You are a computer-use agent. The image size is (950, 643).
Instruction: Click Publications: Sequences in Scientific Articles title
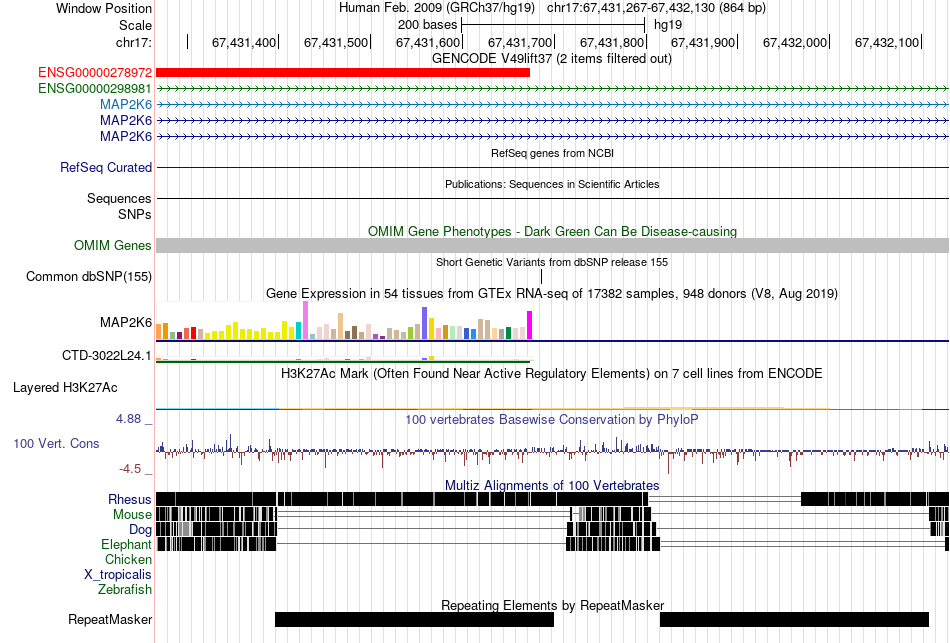pyautogui.click(x=552, y=184)
